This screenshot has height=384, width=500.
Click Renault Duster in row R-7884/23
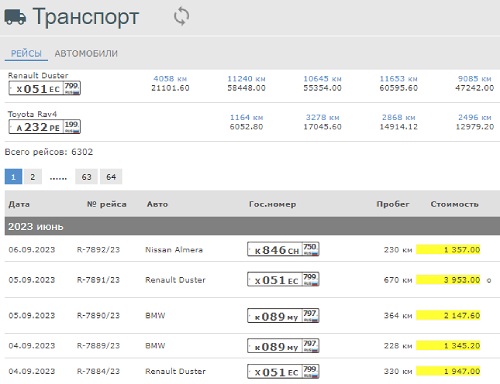pos(175,371)
